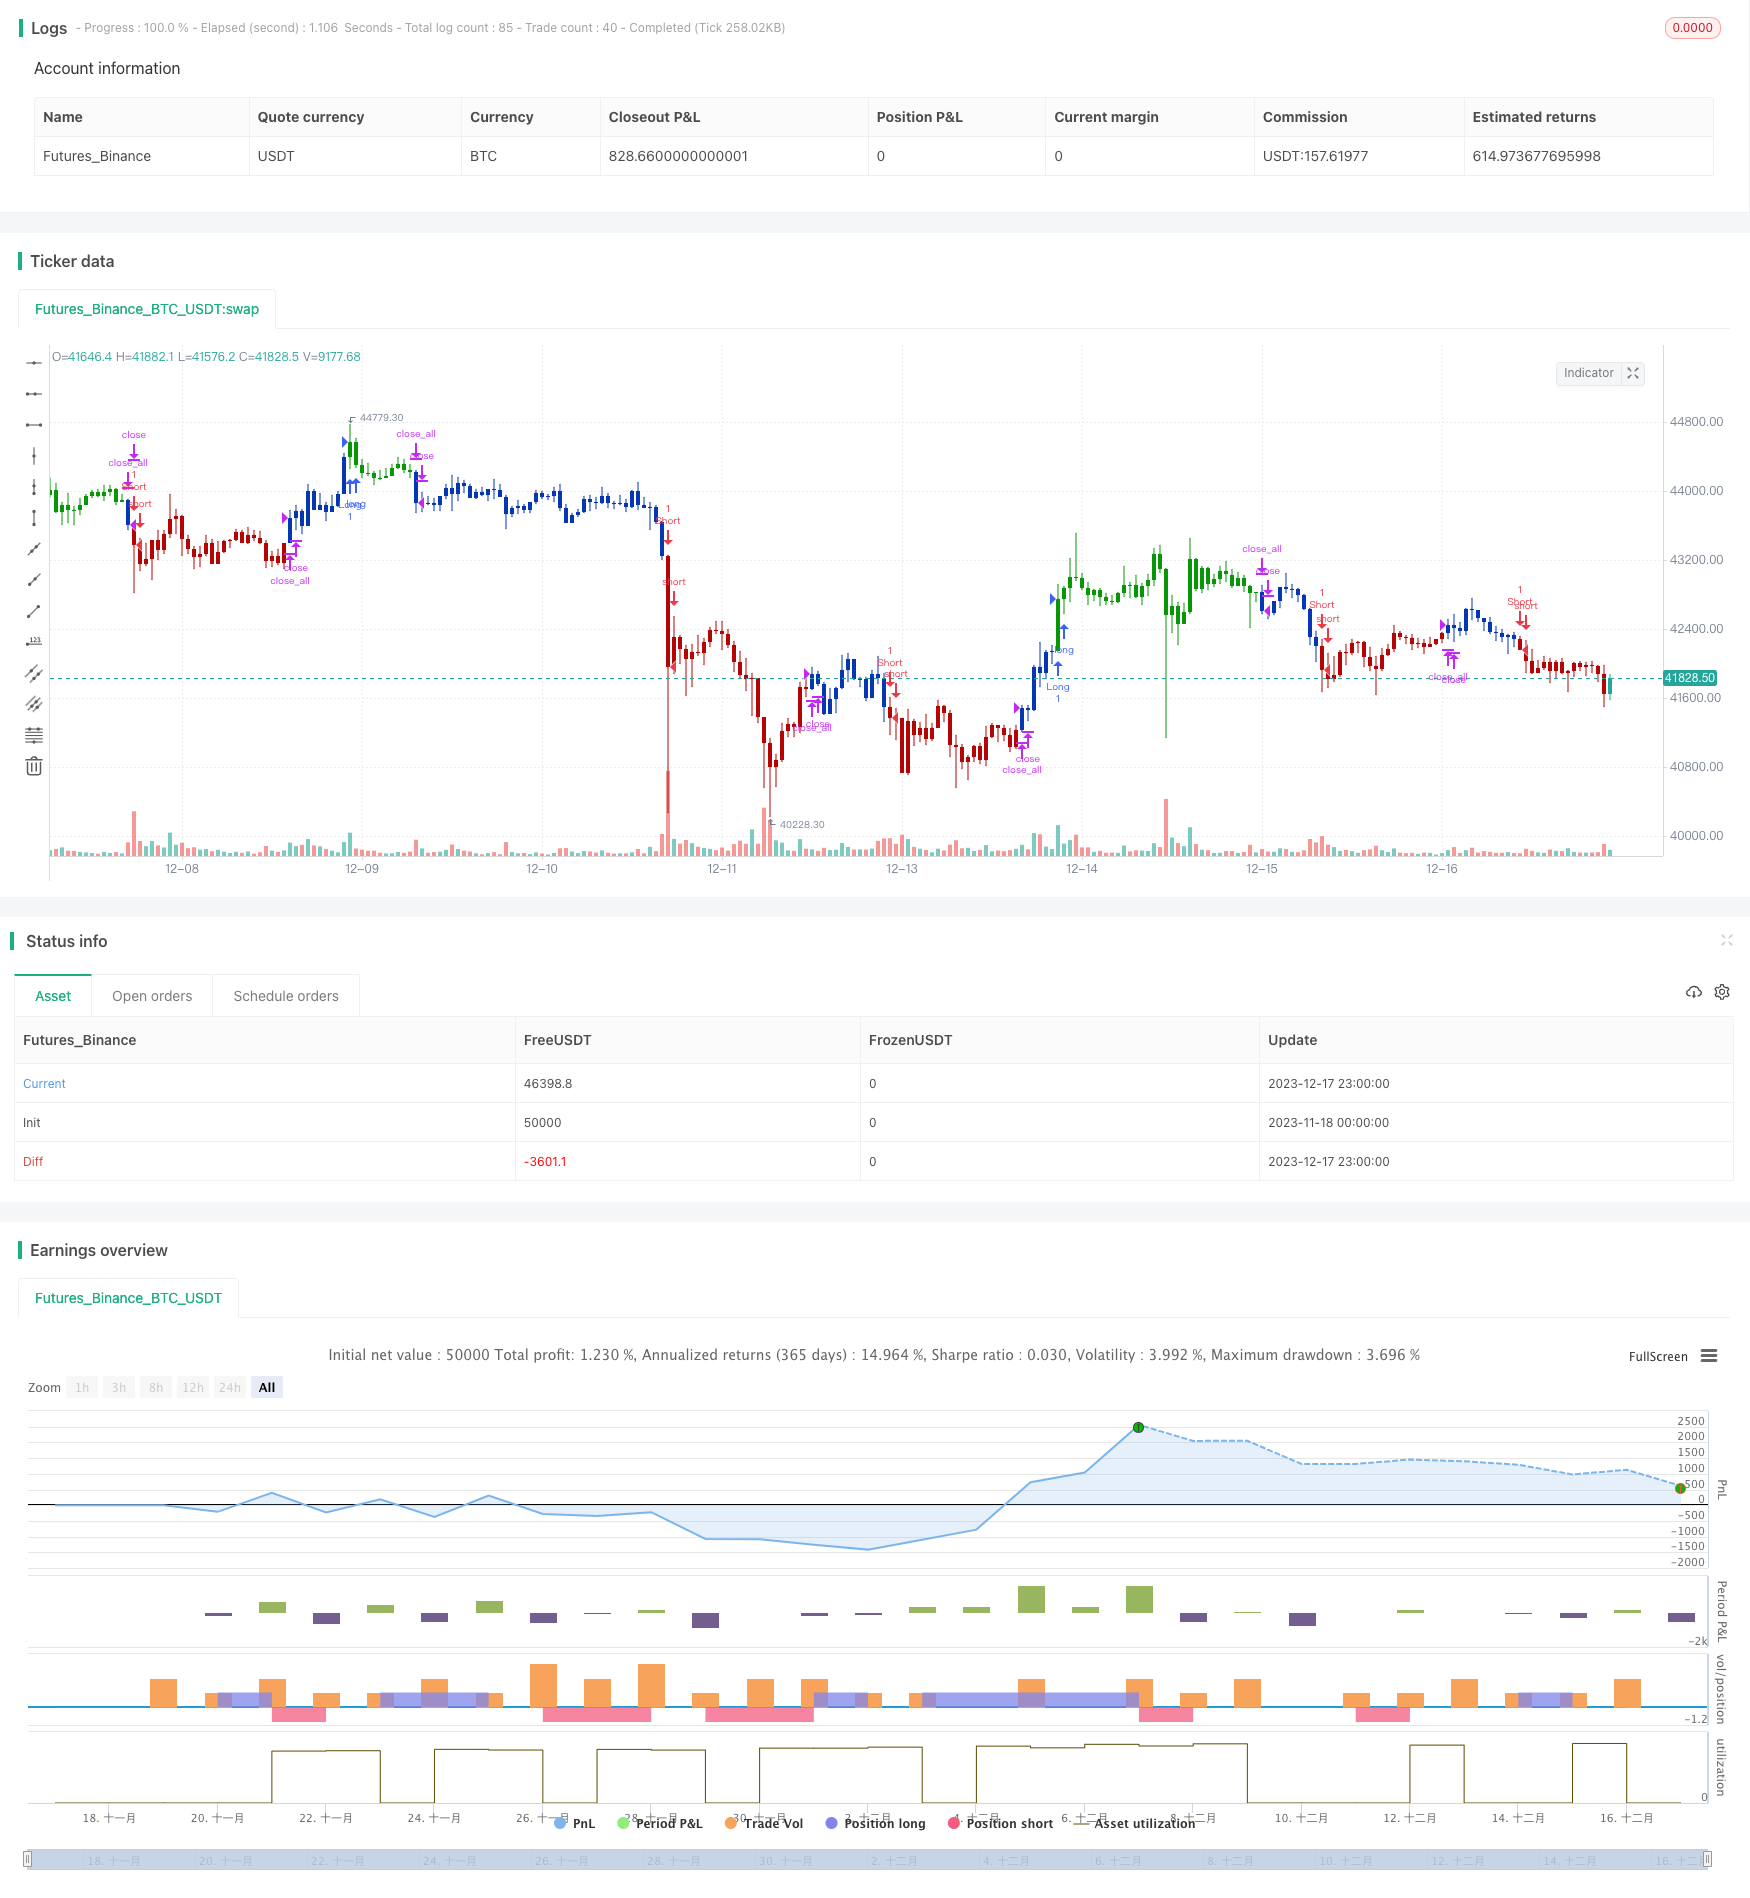This screenshot has height=1898, width=1750.
Task: Click the collapse icon beside Status info header
Action: click(1726, 940)
